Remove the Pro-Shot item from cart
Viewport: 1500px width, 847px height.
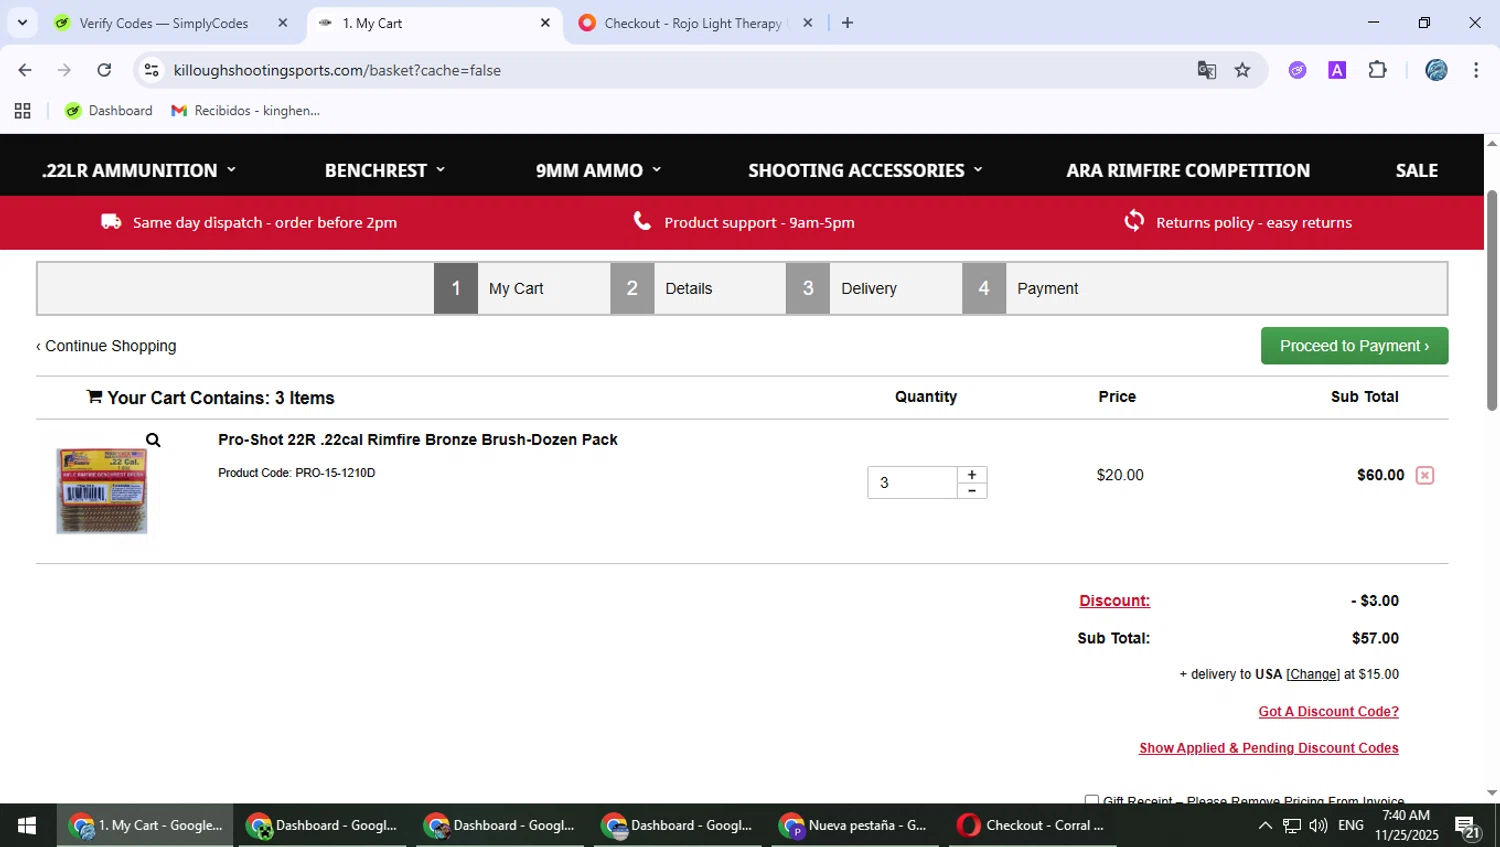(1425, 475)
